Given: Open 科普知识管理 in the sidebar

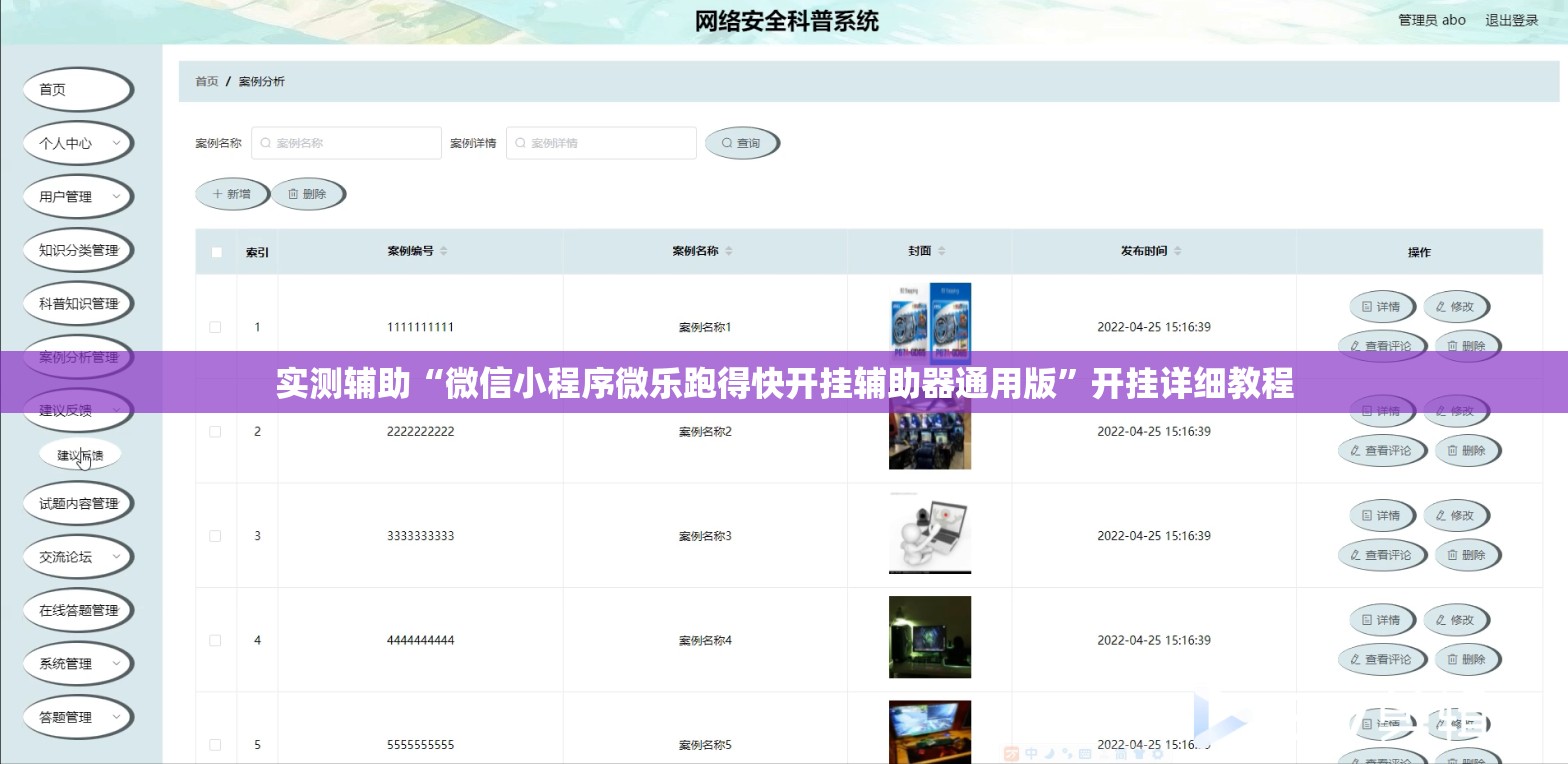Looking at the screenshot, I should [77, 303].
